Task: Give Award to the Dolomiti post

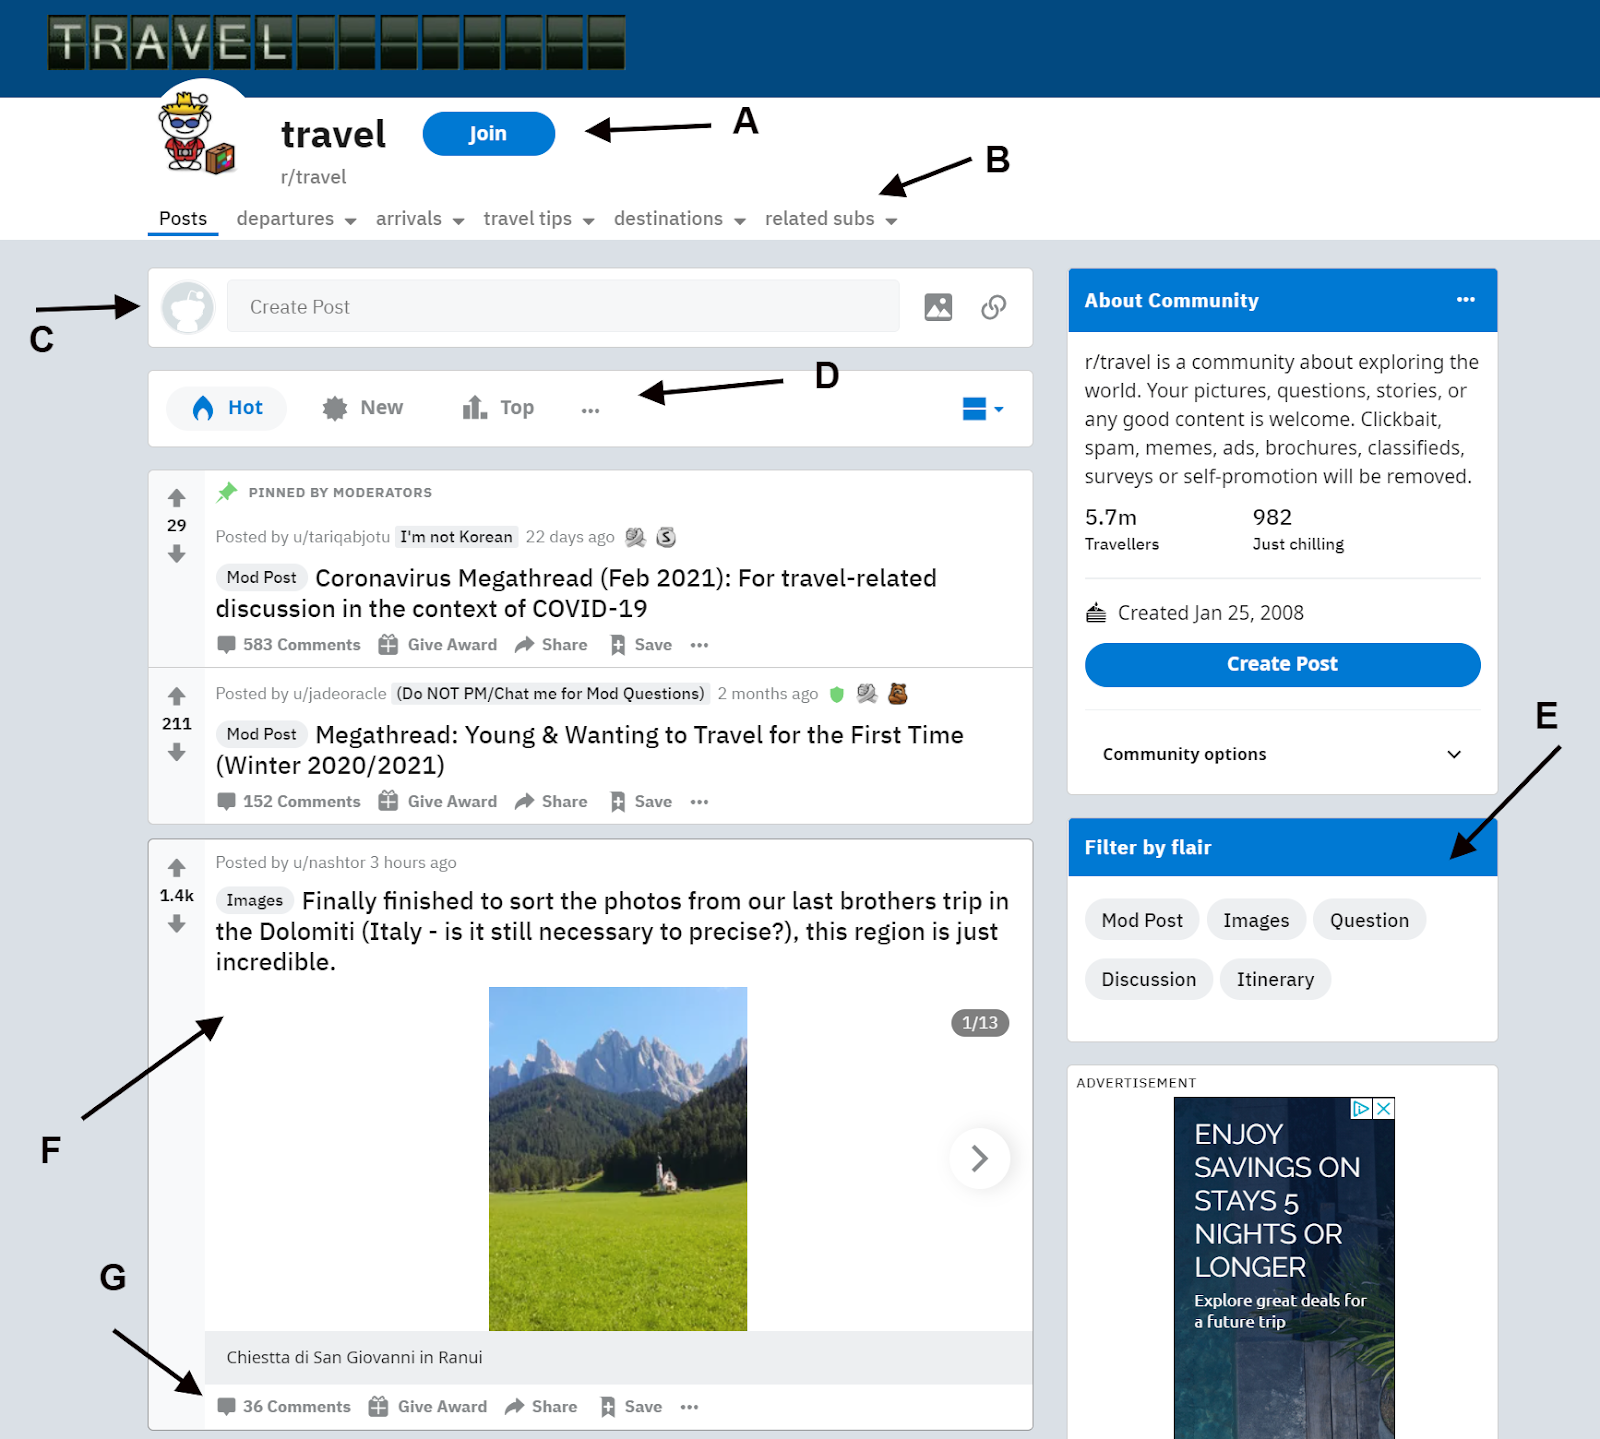Action: (427, 1407)
